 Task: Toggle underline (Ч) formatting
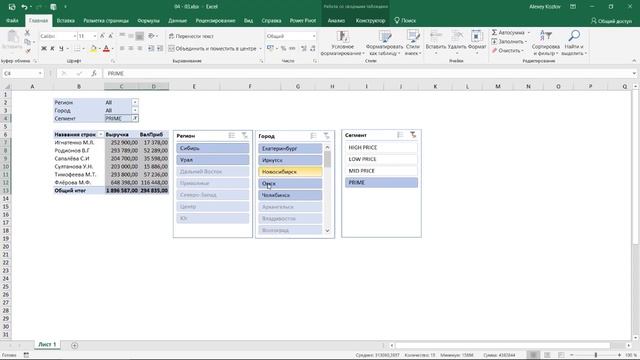coord(61,49)
